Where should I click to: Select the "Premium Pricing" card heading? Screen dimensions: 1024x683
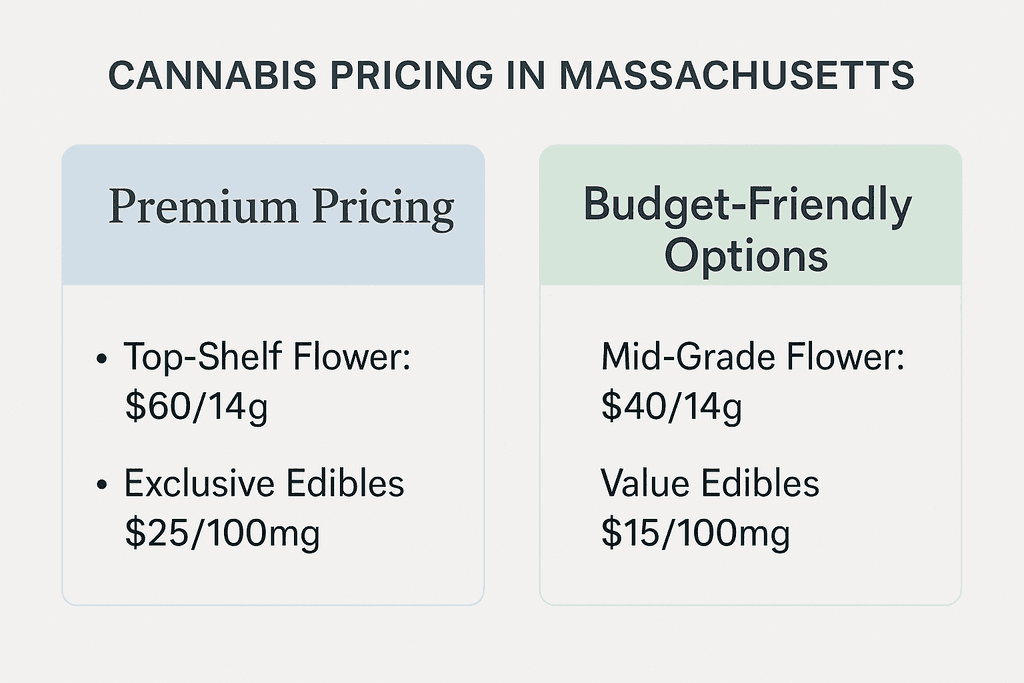[x=281, y=208]
